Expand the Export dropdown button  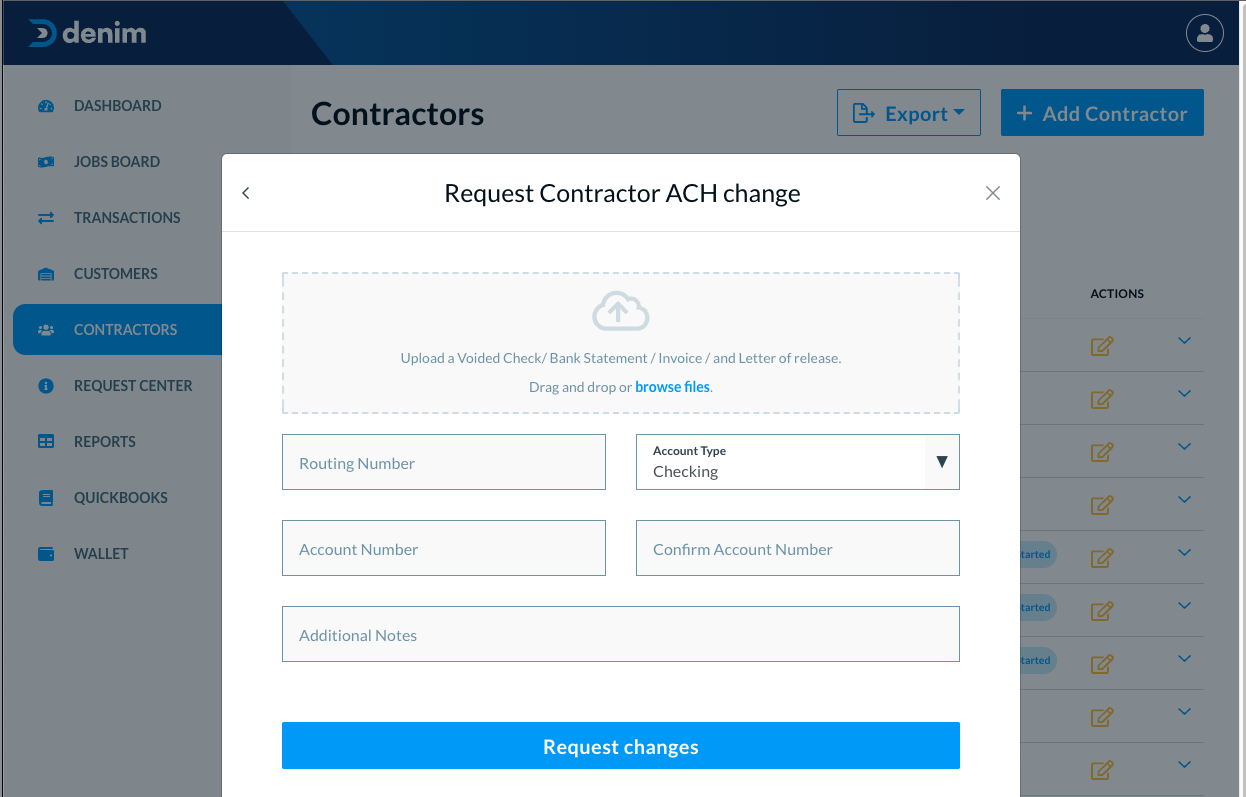pyautogui.click(x=909, y=113)
